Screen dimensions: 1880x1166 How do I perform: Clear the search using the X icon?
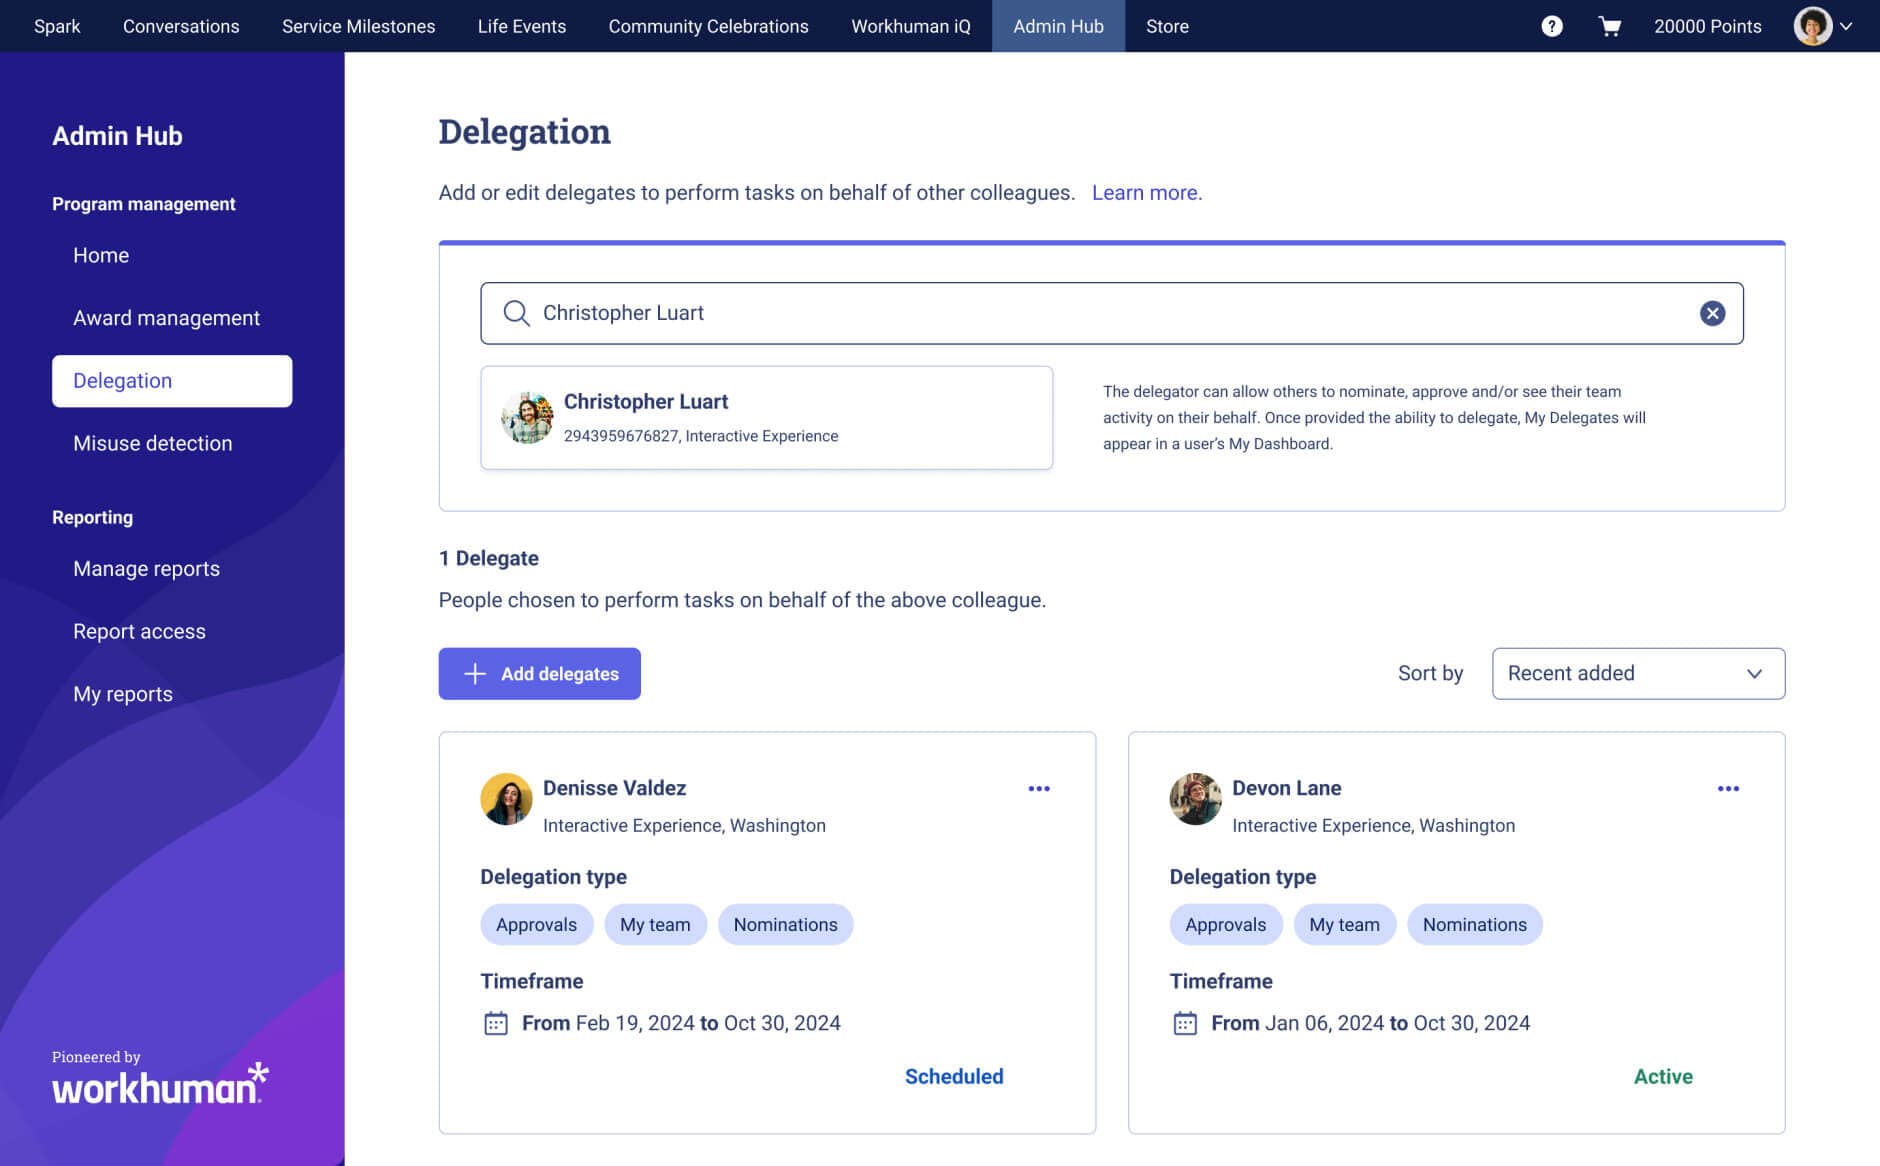(x=1712, y=313)
